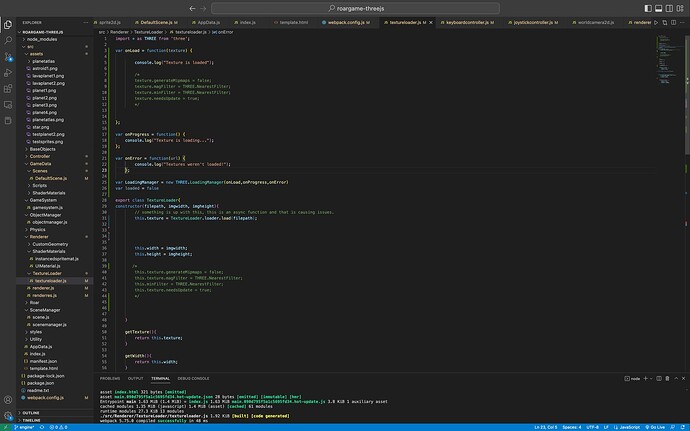Click Go Live in the status bar

click(655, 427)
